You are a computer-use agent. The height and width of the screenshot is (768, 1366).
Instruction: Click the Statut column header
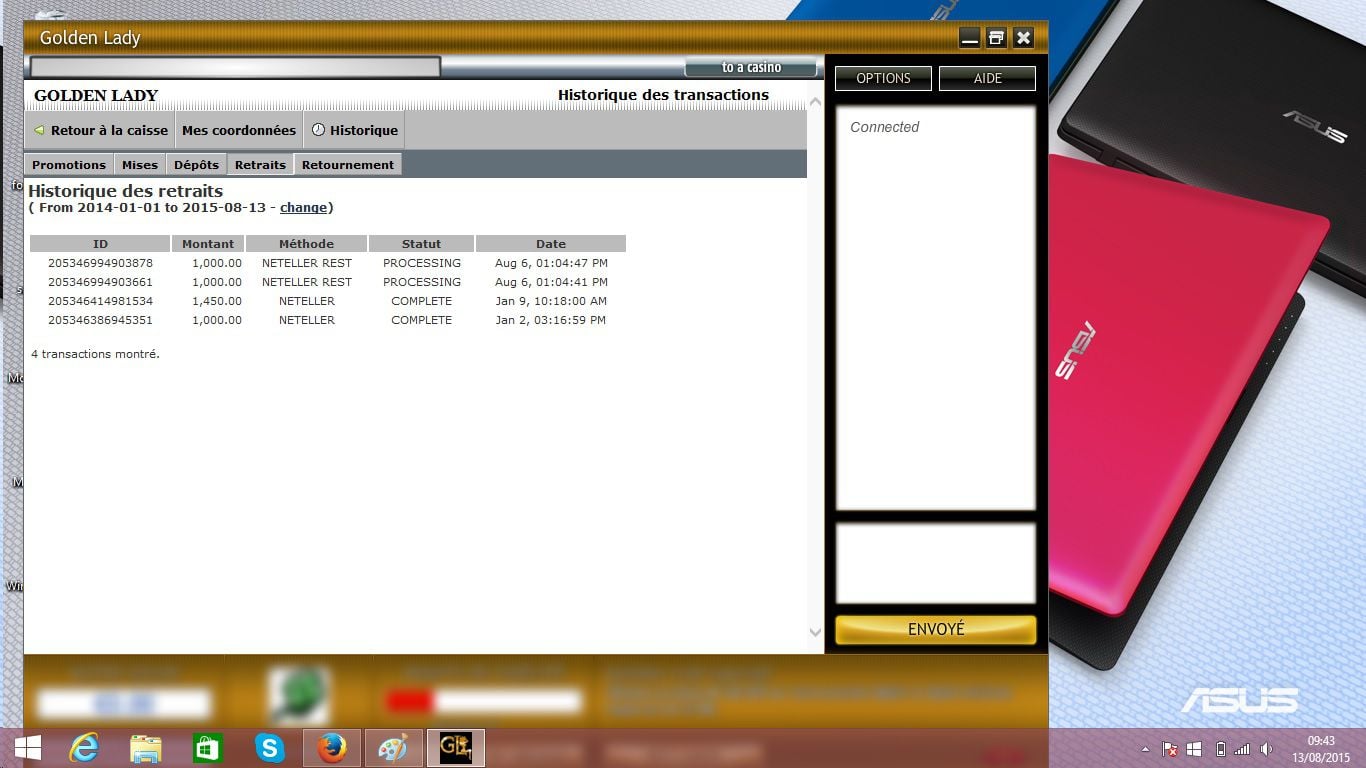click(x=421, y=244)
